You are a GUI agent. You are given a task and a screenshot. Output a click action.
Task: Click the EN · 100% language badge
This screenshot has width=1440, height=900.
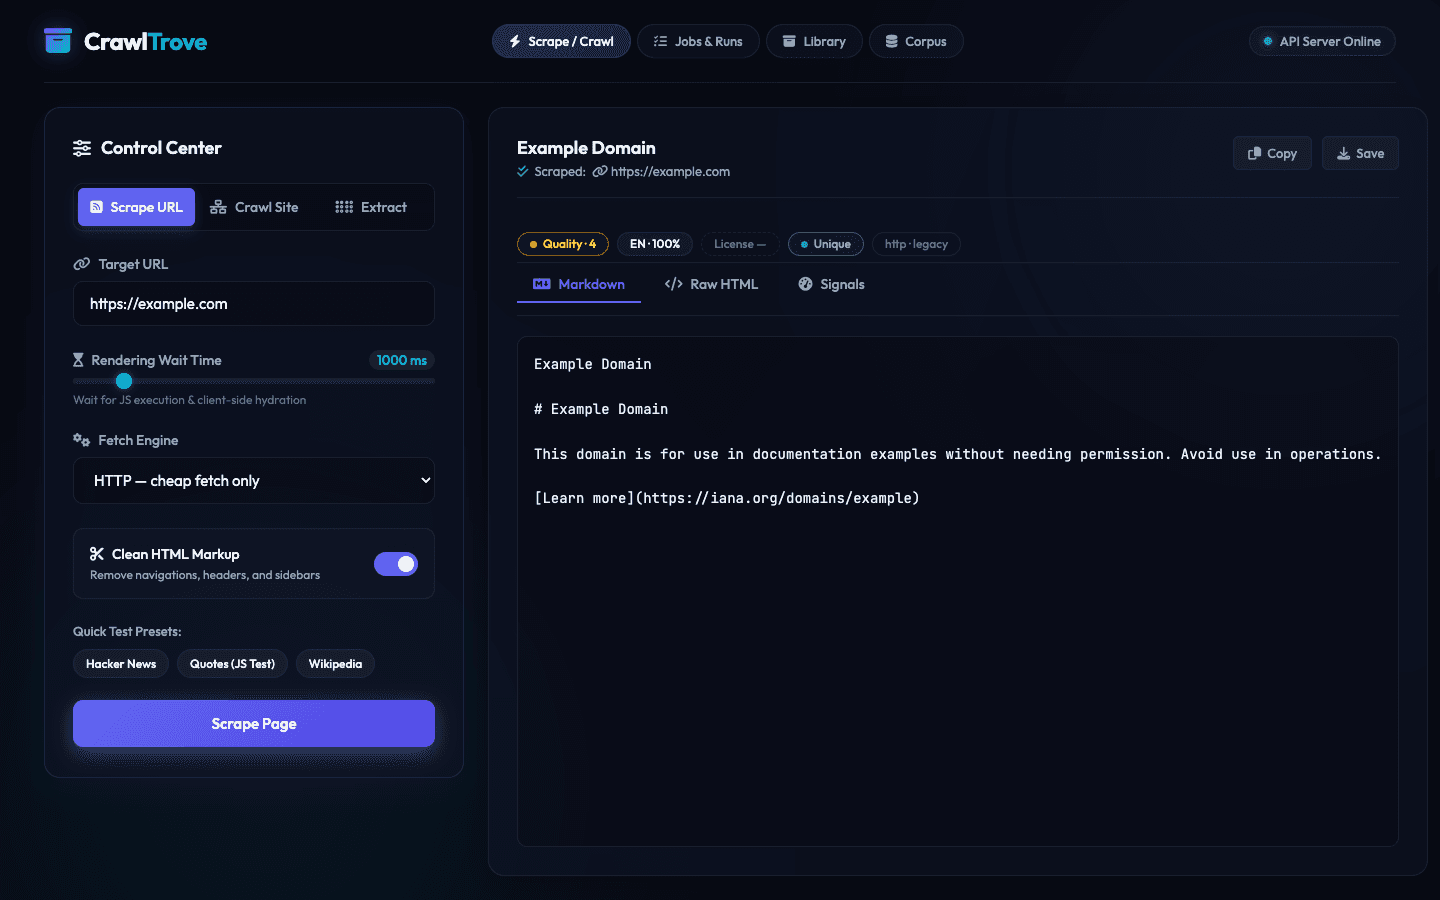point(655,244)
